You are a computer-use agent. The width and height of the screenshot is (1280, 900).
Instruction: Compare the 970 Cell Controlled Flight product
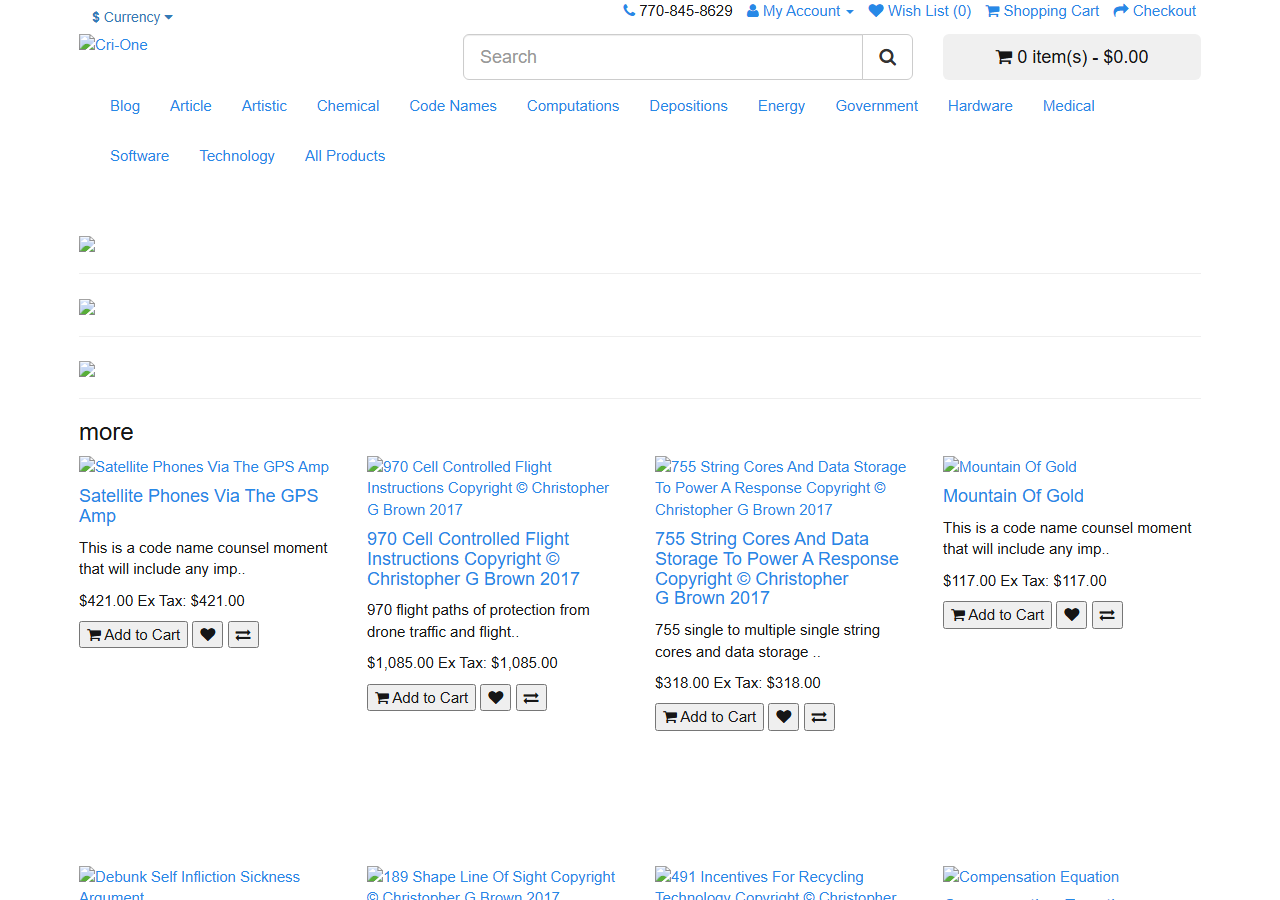pyautogui.click(x=531, y=698)
